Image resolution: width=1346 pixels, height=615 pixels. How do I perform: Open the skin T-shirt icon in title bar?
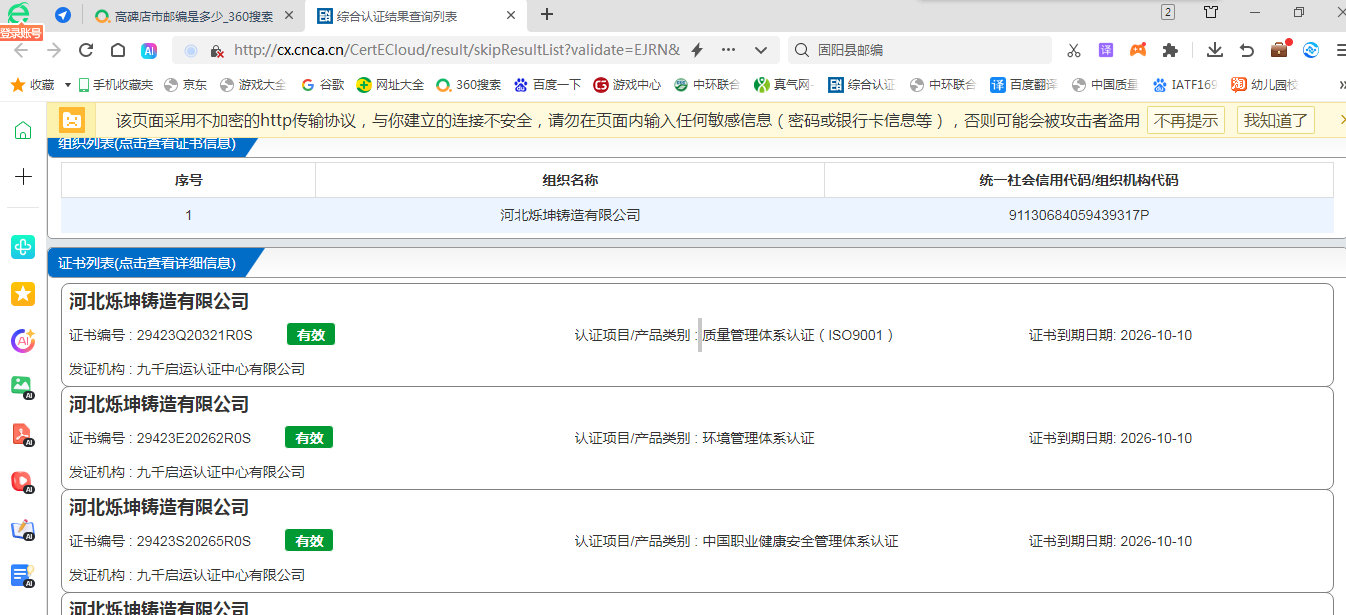[1211, 12]
